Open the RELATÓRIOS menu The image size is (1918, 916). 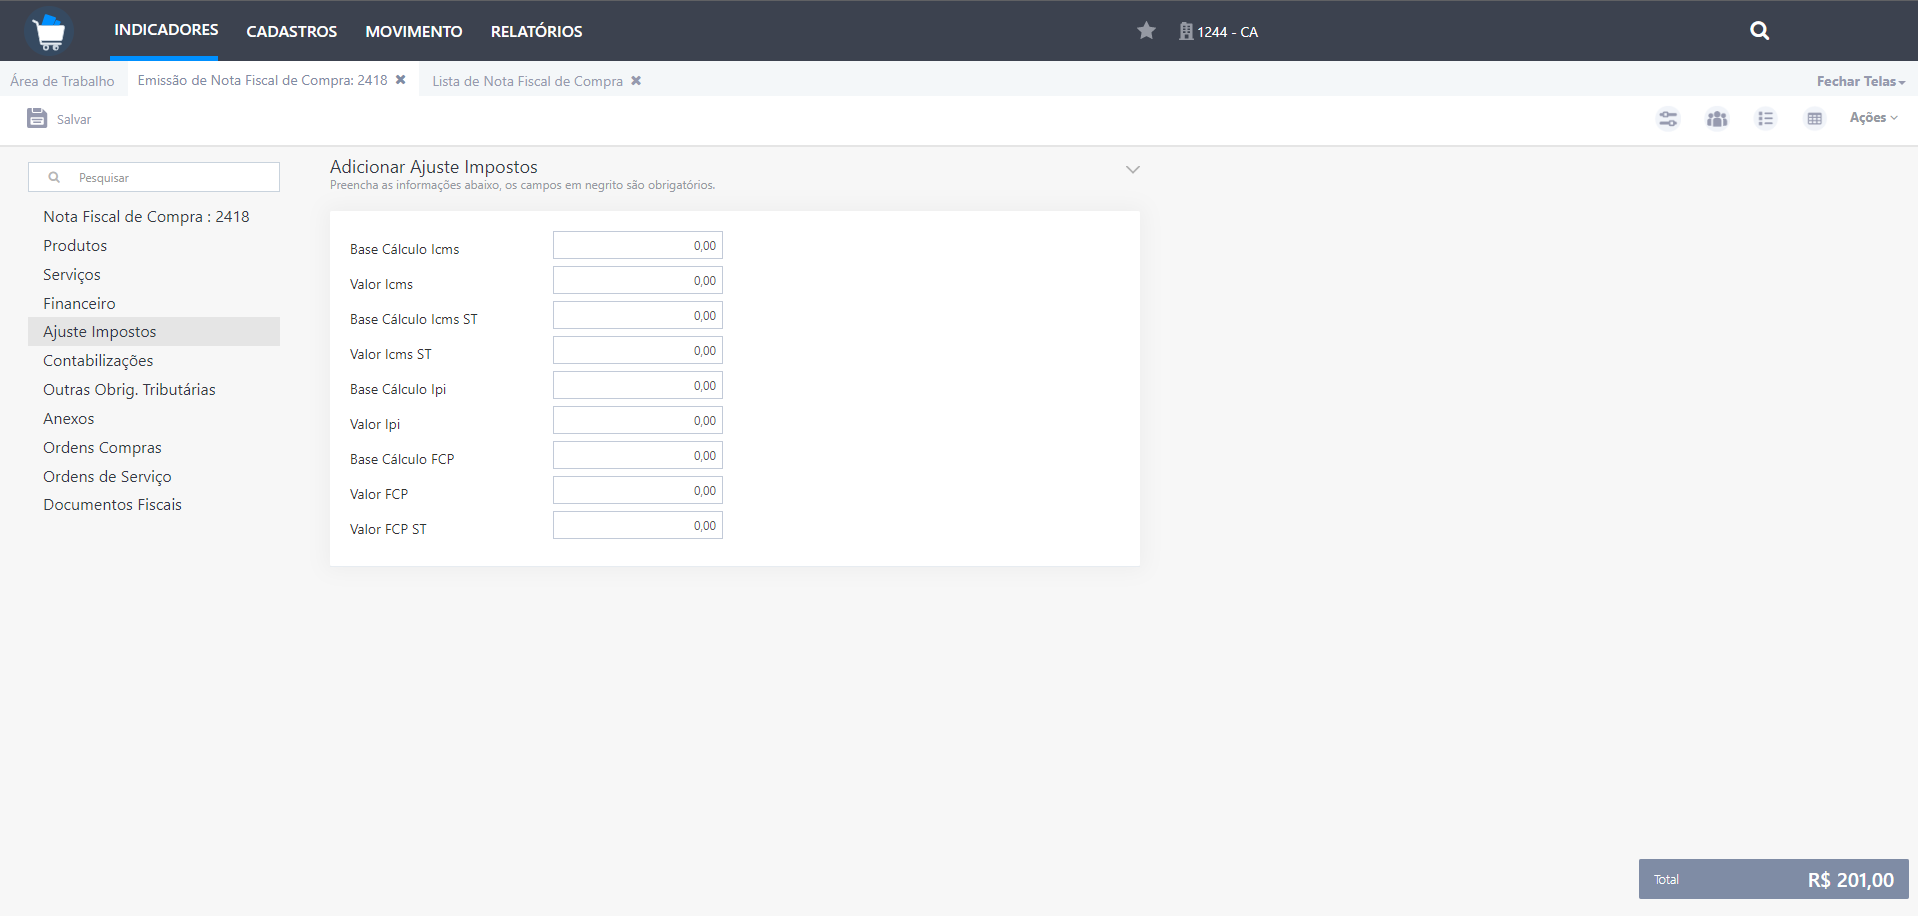[536, 31]
